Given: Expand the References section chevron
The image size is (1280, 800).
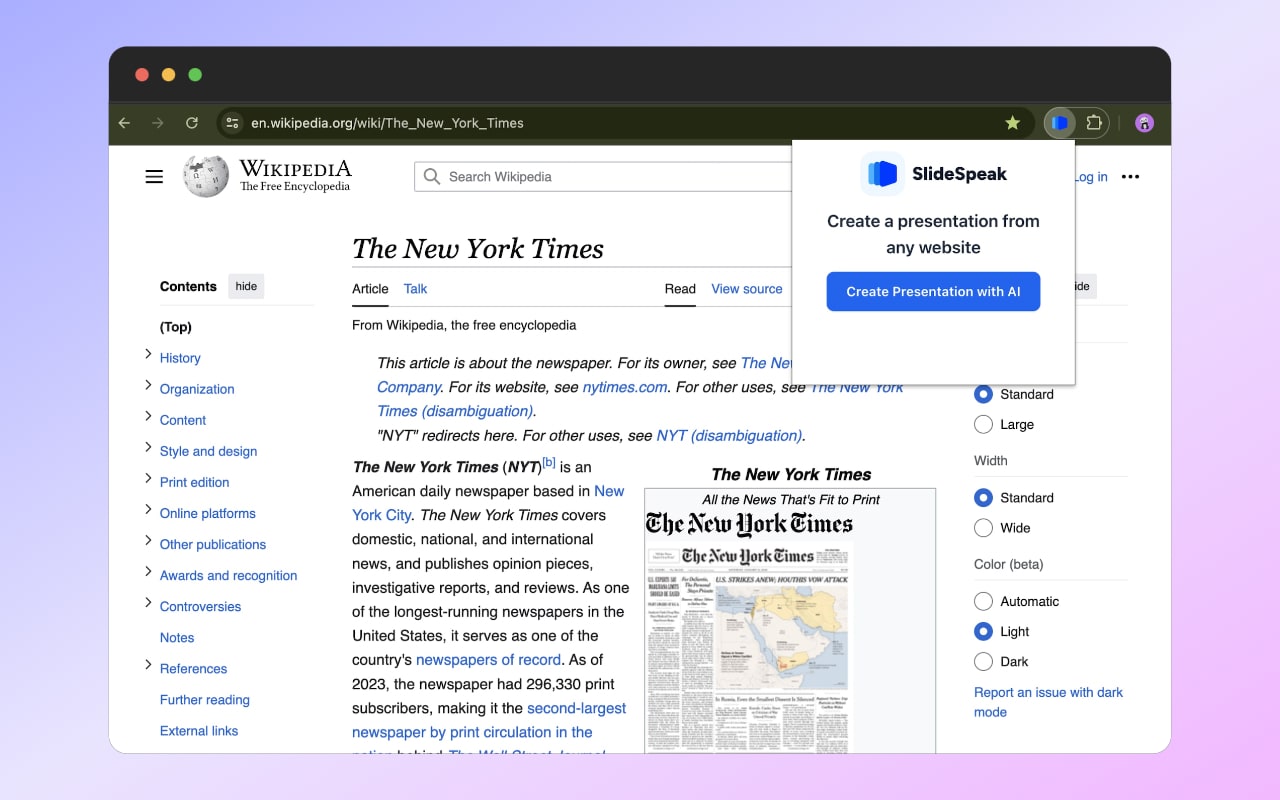Looking at the screenshot, I should click(148, 664).
